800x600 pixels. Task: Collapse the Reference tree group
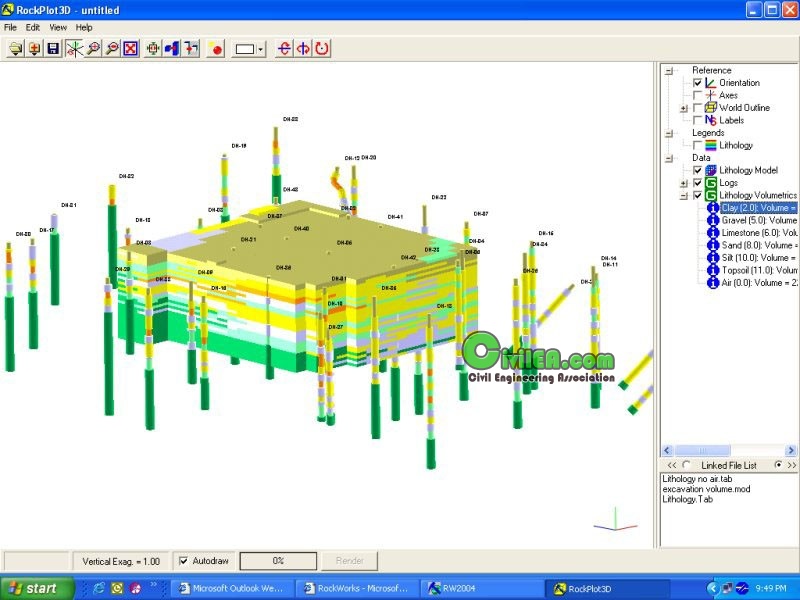(669, 71)
